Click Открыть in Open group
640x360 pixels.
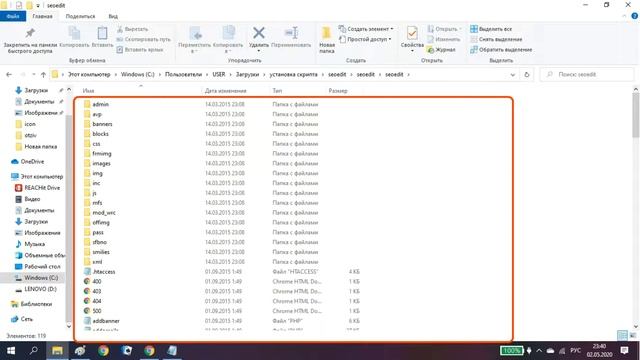(444, 29)
